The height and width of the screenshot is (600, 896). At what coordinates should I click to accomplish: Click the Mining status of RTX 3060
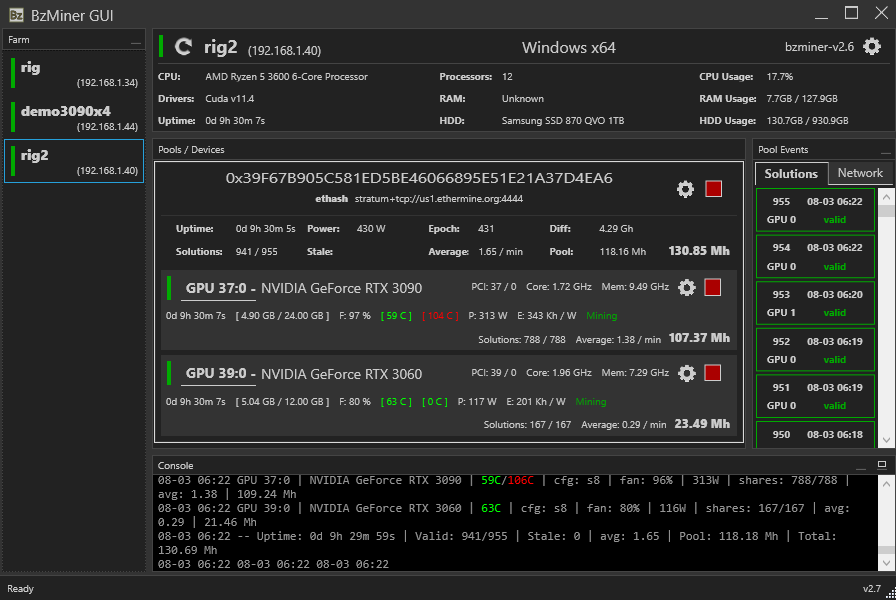pos(590,402)
